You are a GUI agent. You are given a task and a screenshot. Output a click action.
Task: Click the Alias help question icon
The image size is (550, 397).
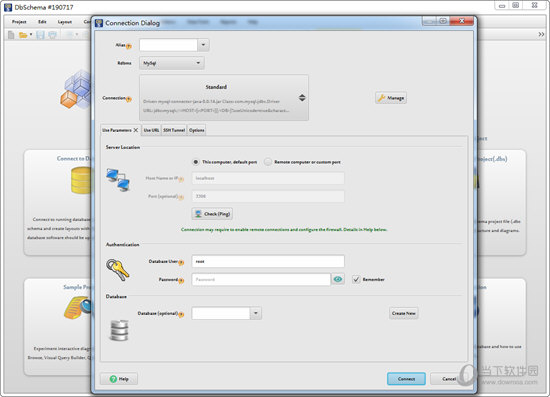click(x=129, y=46)
